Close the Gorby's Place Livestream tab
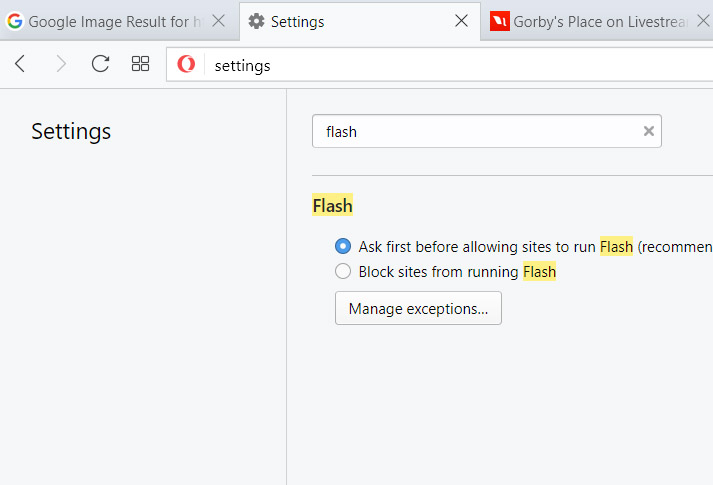This screenshot has height=485, width=713. 703,20
